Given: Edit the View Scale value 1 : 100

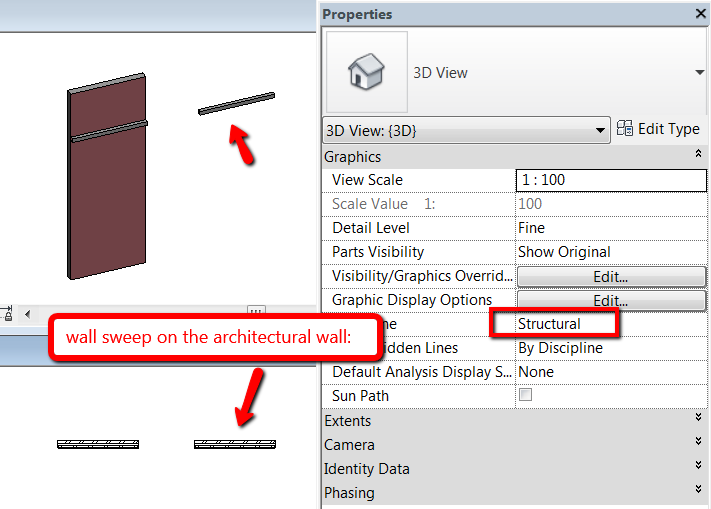Looking at the screenshot, I should (611, 180).
